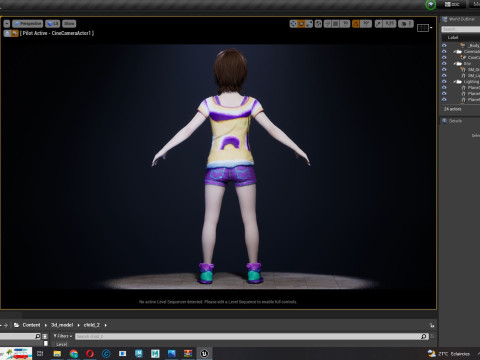480x360 pixels.
Task: Maximize or restore viewport layout icon
Action: click(423, 28)
